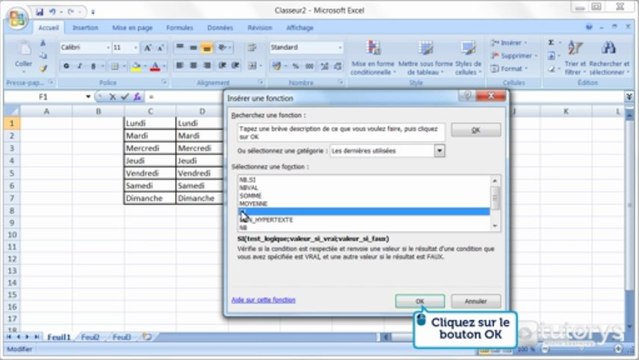Open the round Office button menu

point(17,18)
